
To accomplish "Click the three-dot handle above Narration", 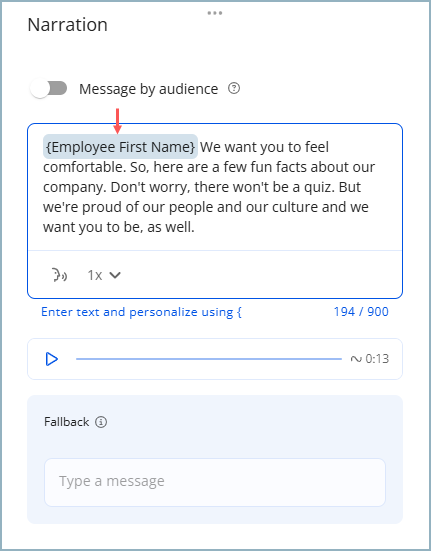I will [215, 13].
